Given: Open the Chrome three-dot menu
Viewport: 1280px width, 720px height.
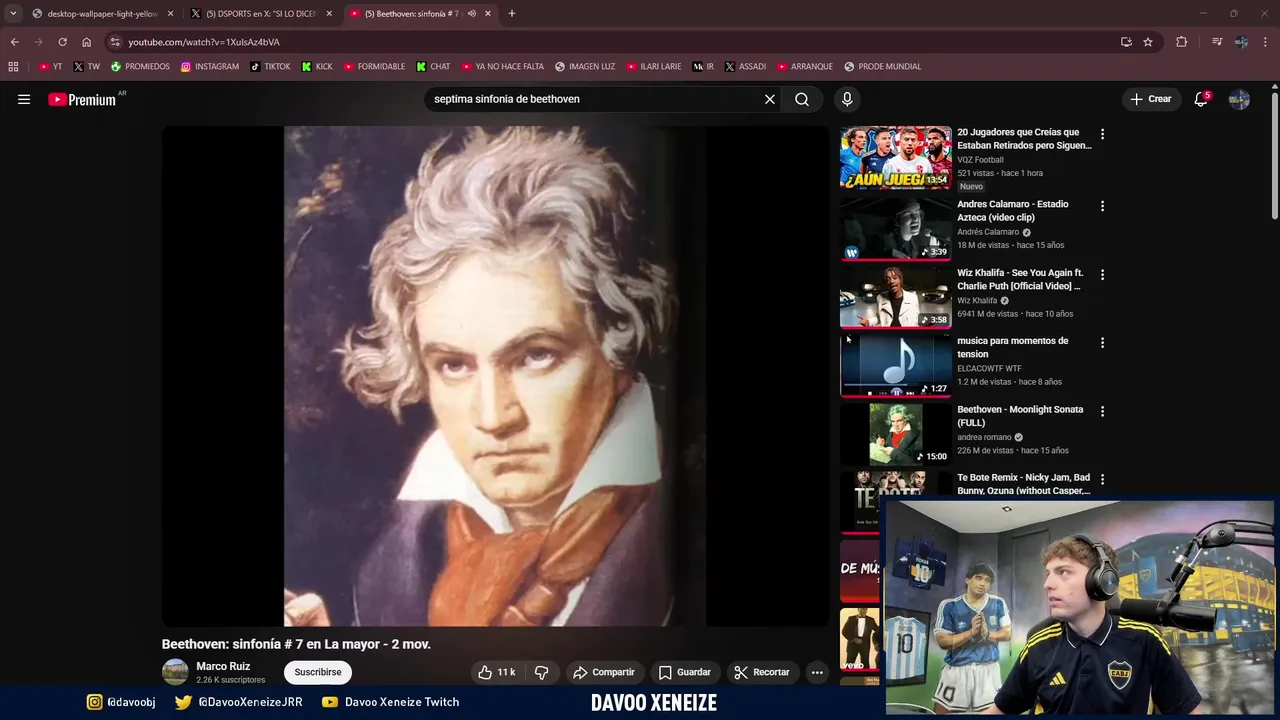Looking at the screenshot, I should coord(1266,42).
